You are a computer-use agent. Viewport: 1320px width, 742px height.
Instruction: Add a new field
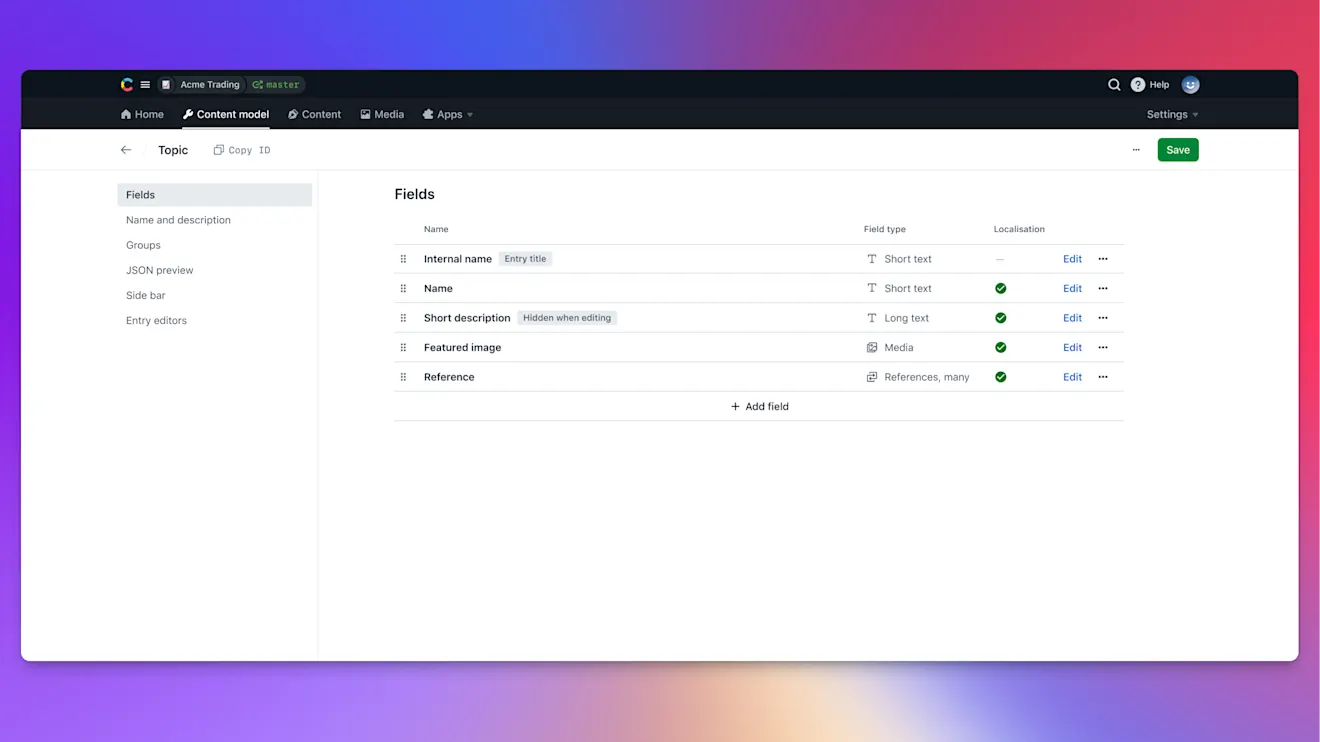click(x=759, y=406)
